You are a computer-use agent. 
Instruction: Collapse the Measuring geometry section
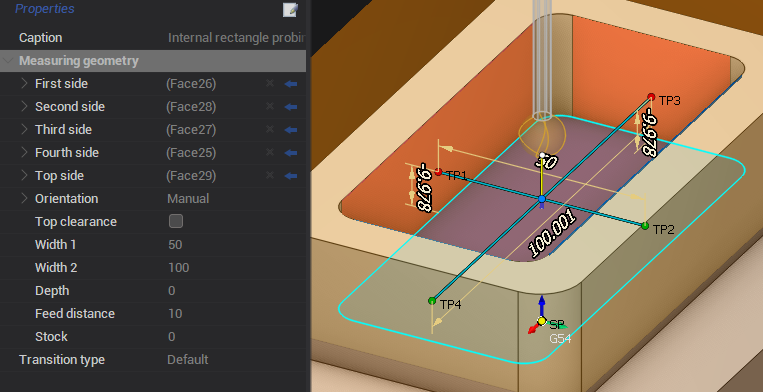tap(7, 61)
